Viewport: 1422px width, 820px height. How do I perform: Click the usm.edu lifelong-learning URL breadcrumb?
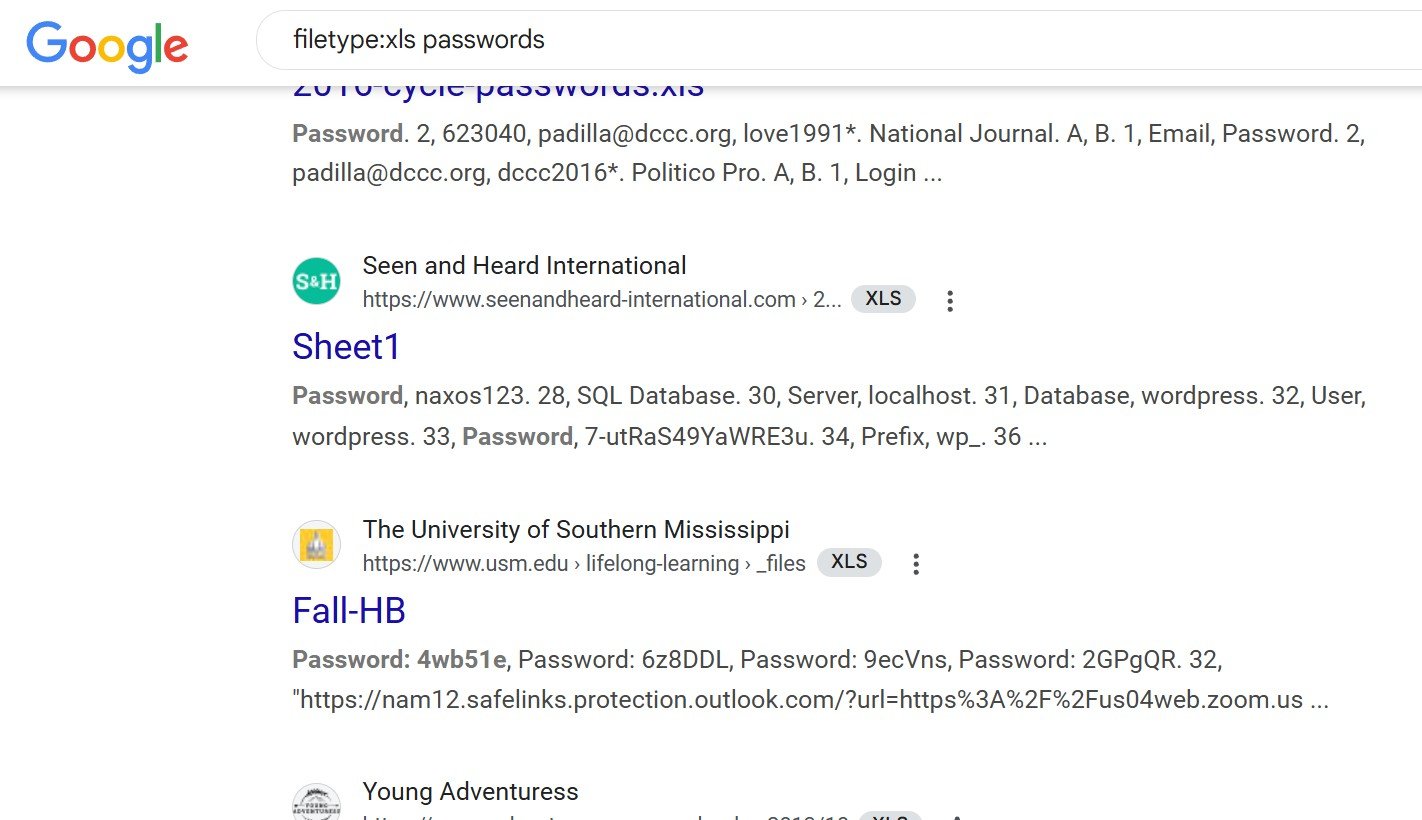583,563
